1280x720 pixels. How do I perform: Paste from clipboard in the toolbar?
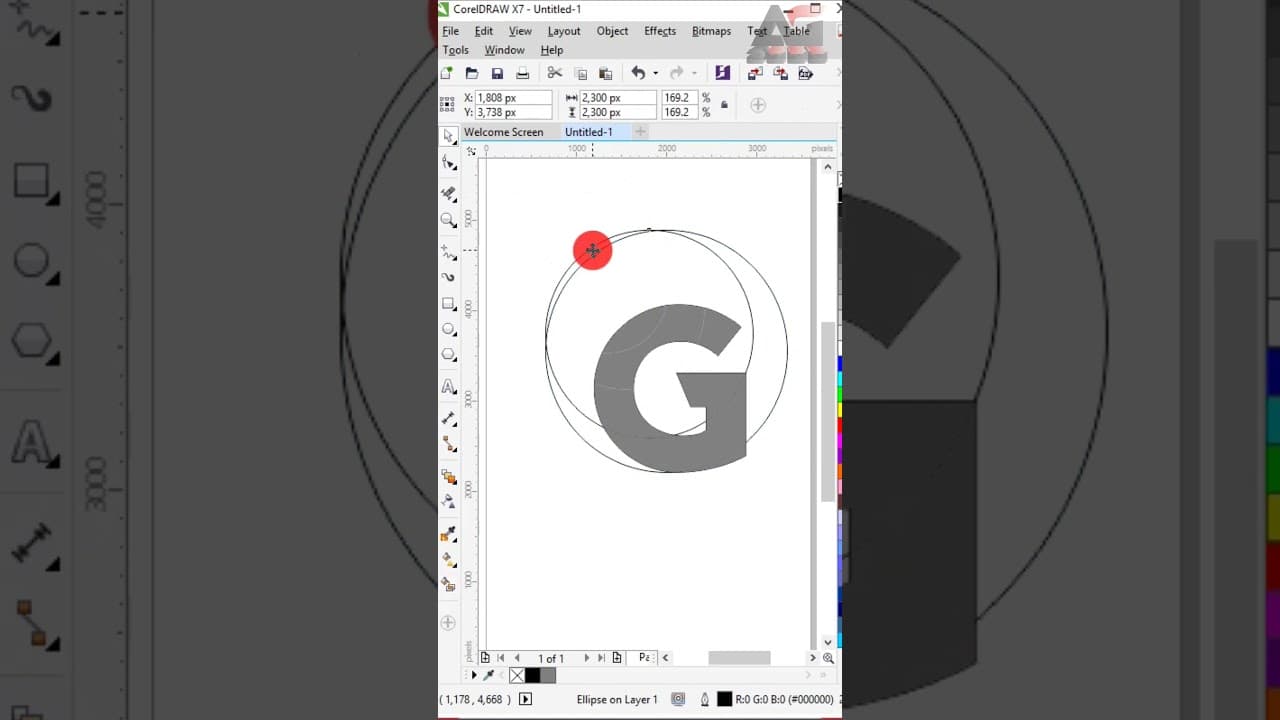click(x=605, y=73)
